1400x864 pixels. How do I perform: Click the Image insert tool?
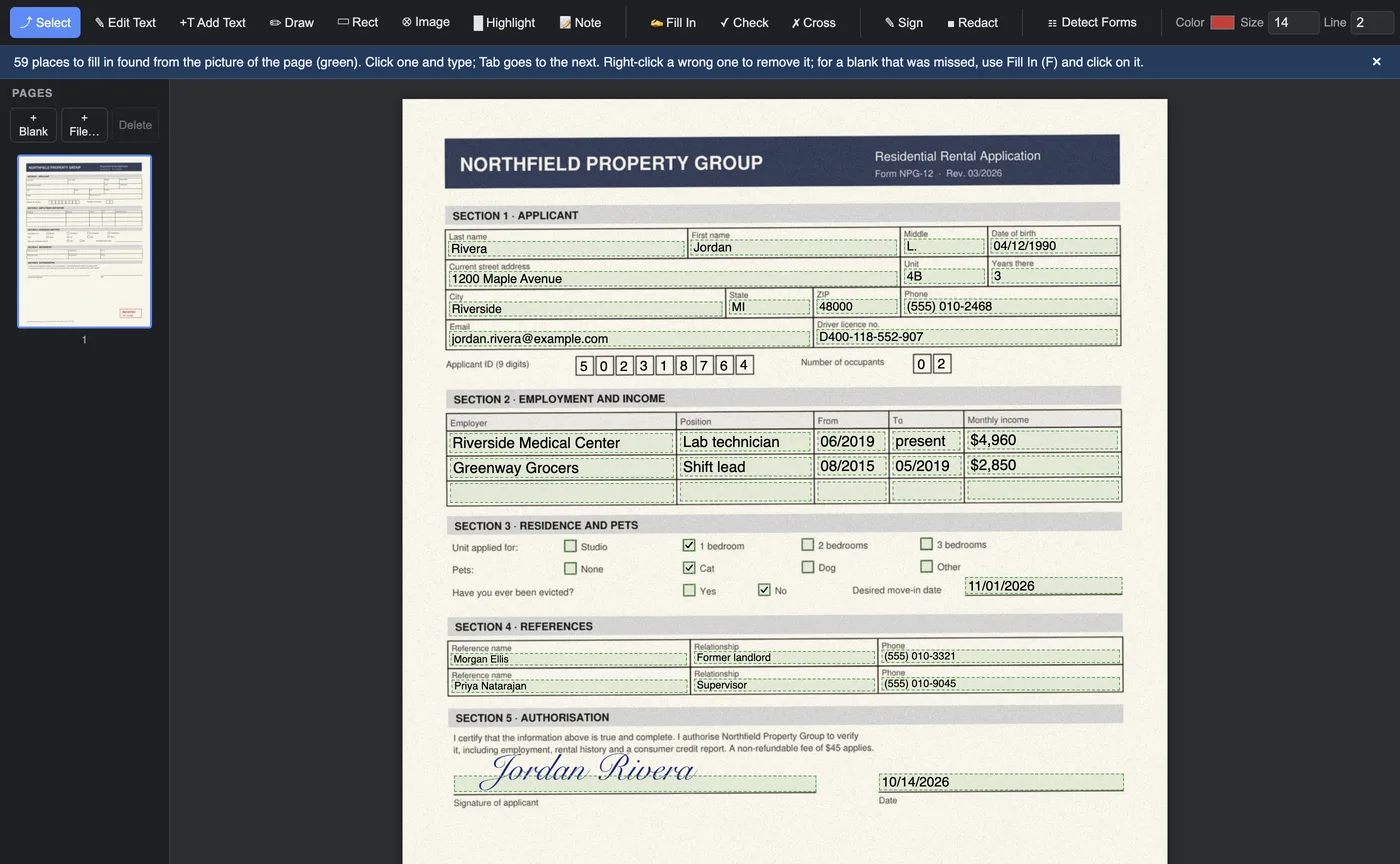(x=426, y=22)
